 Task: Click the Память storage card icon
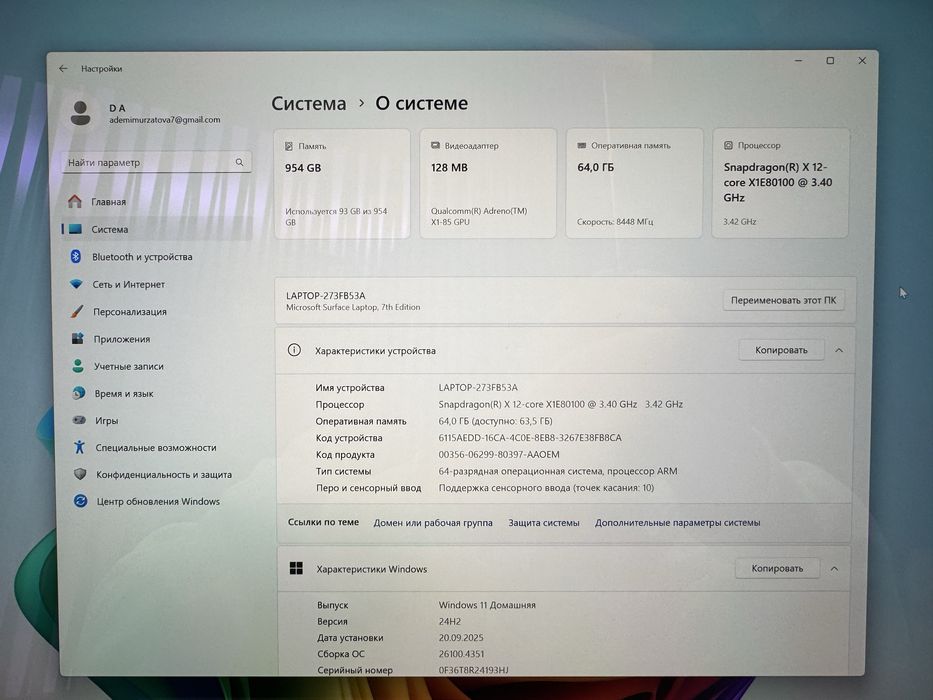click(x=289, y=146)
